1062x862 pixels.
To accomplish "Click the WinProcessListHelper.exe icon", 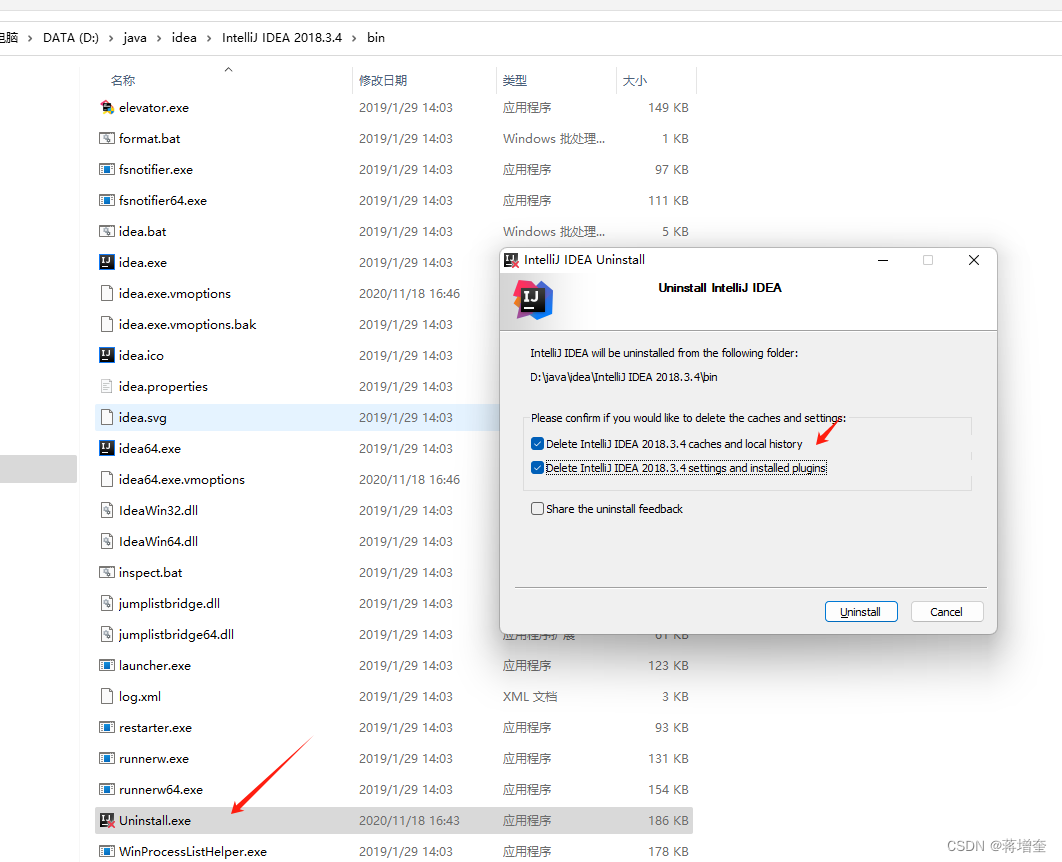I will point(106,851).
